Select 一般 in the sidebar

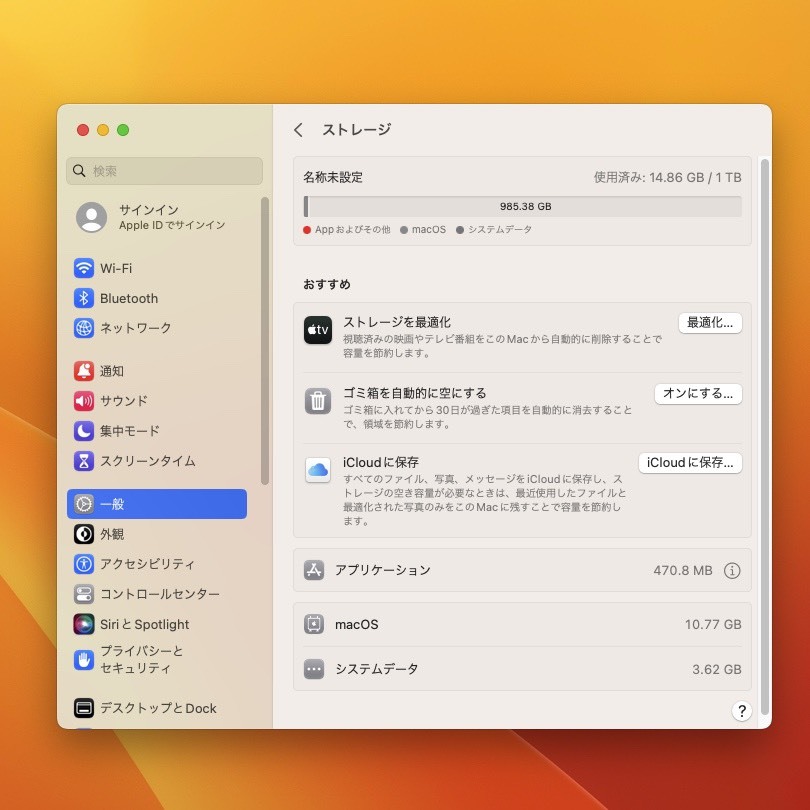(157, 504)
